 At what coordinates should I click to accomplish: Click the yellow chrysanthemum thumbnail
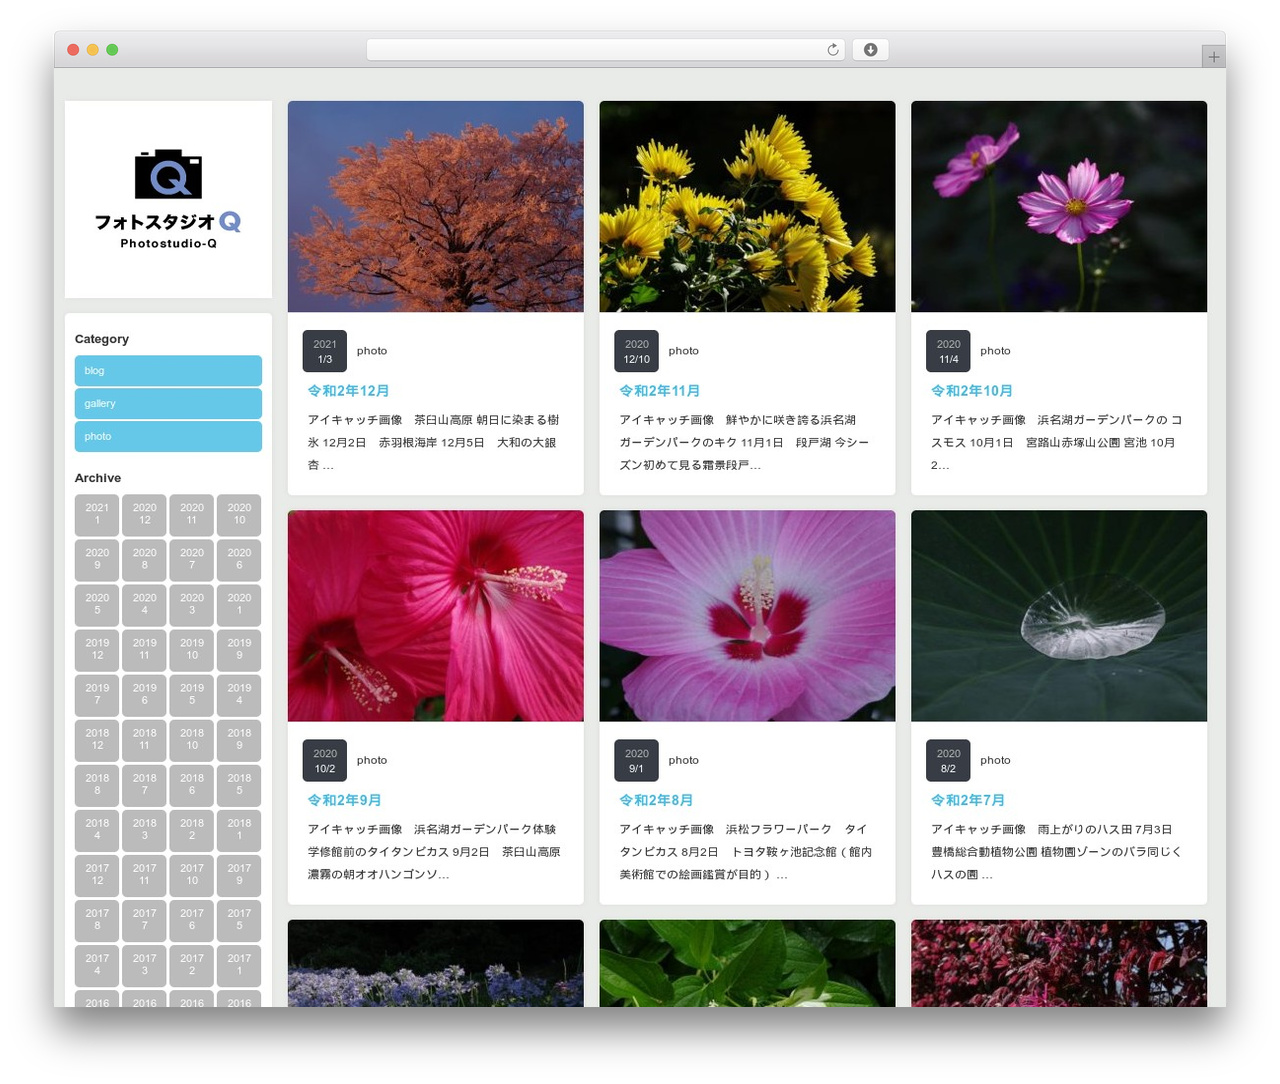point(747,206)
